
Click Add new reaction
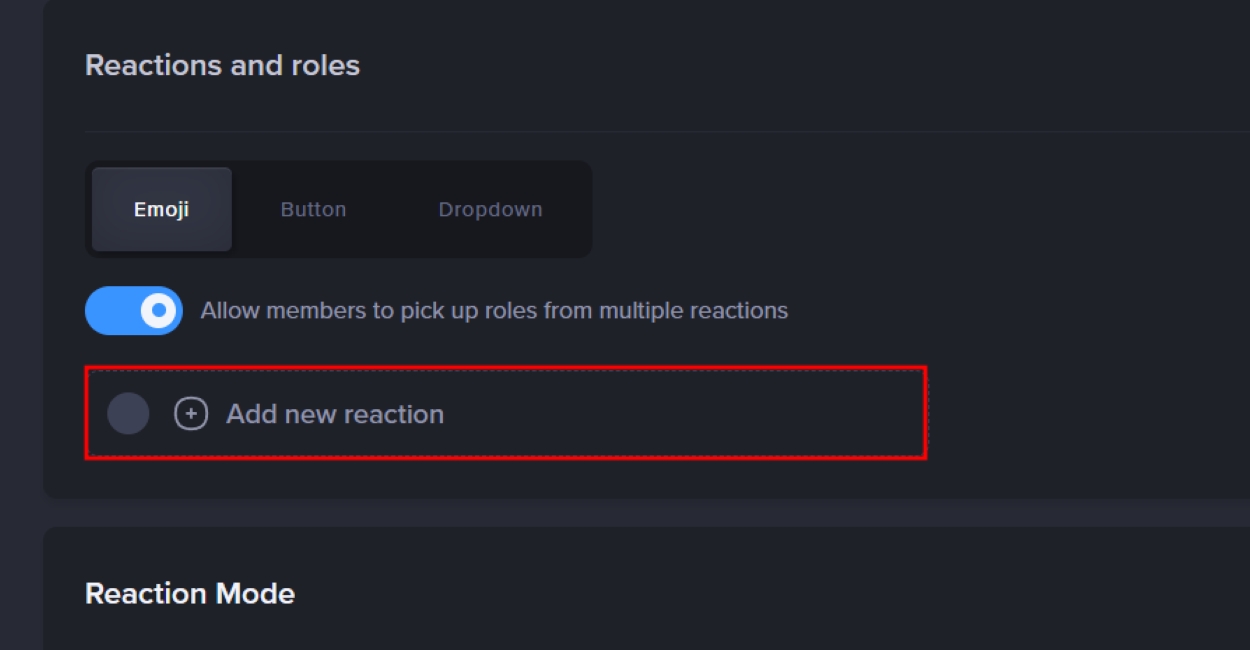click(x=334, y=412)
